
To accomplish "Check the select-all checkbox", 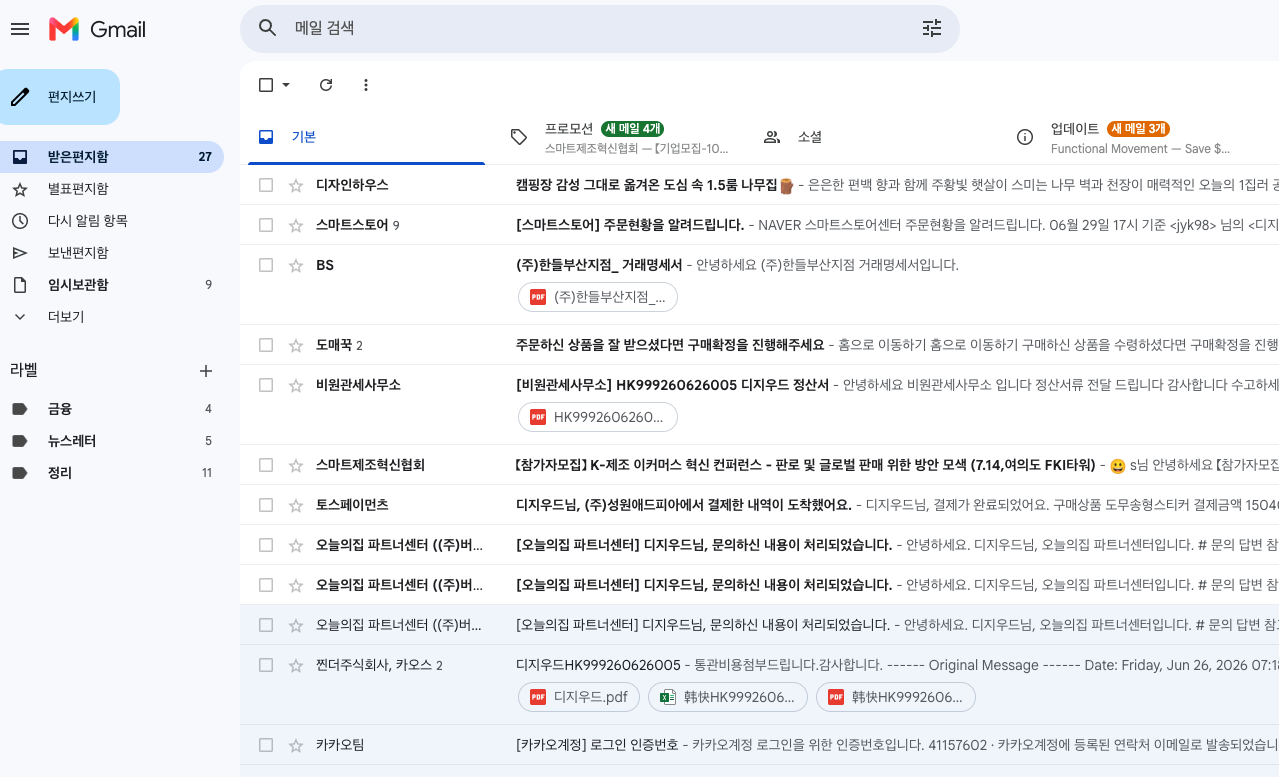I will pos(266,85).
